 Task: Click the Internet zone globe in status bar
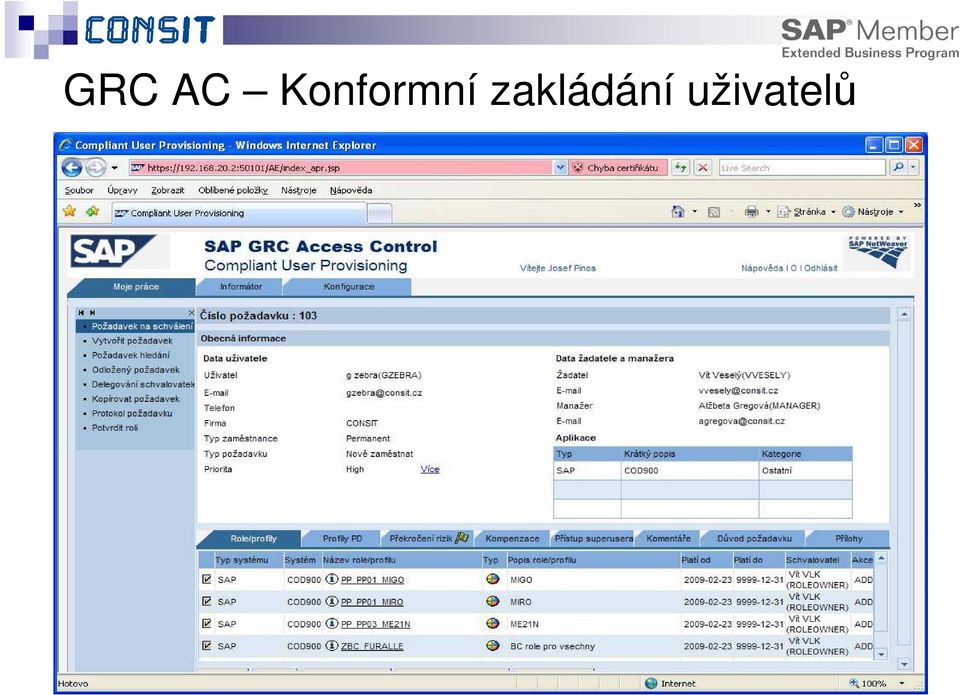(651, 683)
